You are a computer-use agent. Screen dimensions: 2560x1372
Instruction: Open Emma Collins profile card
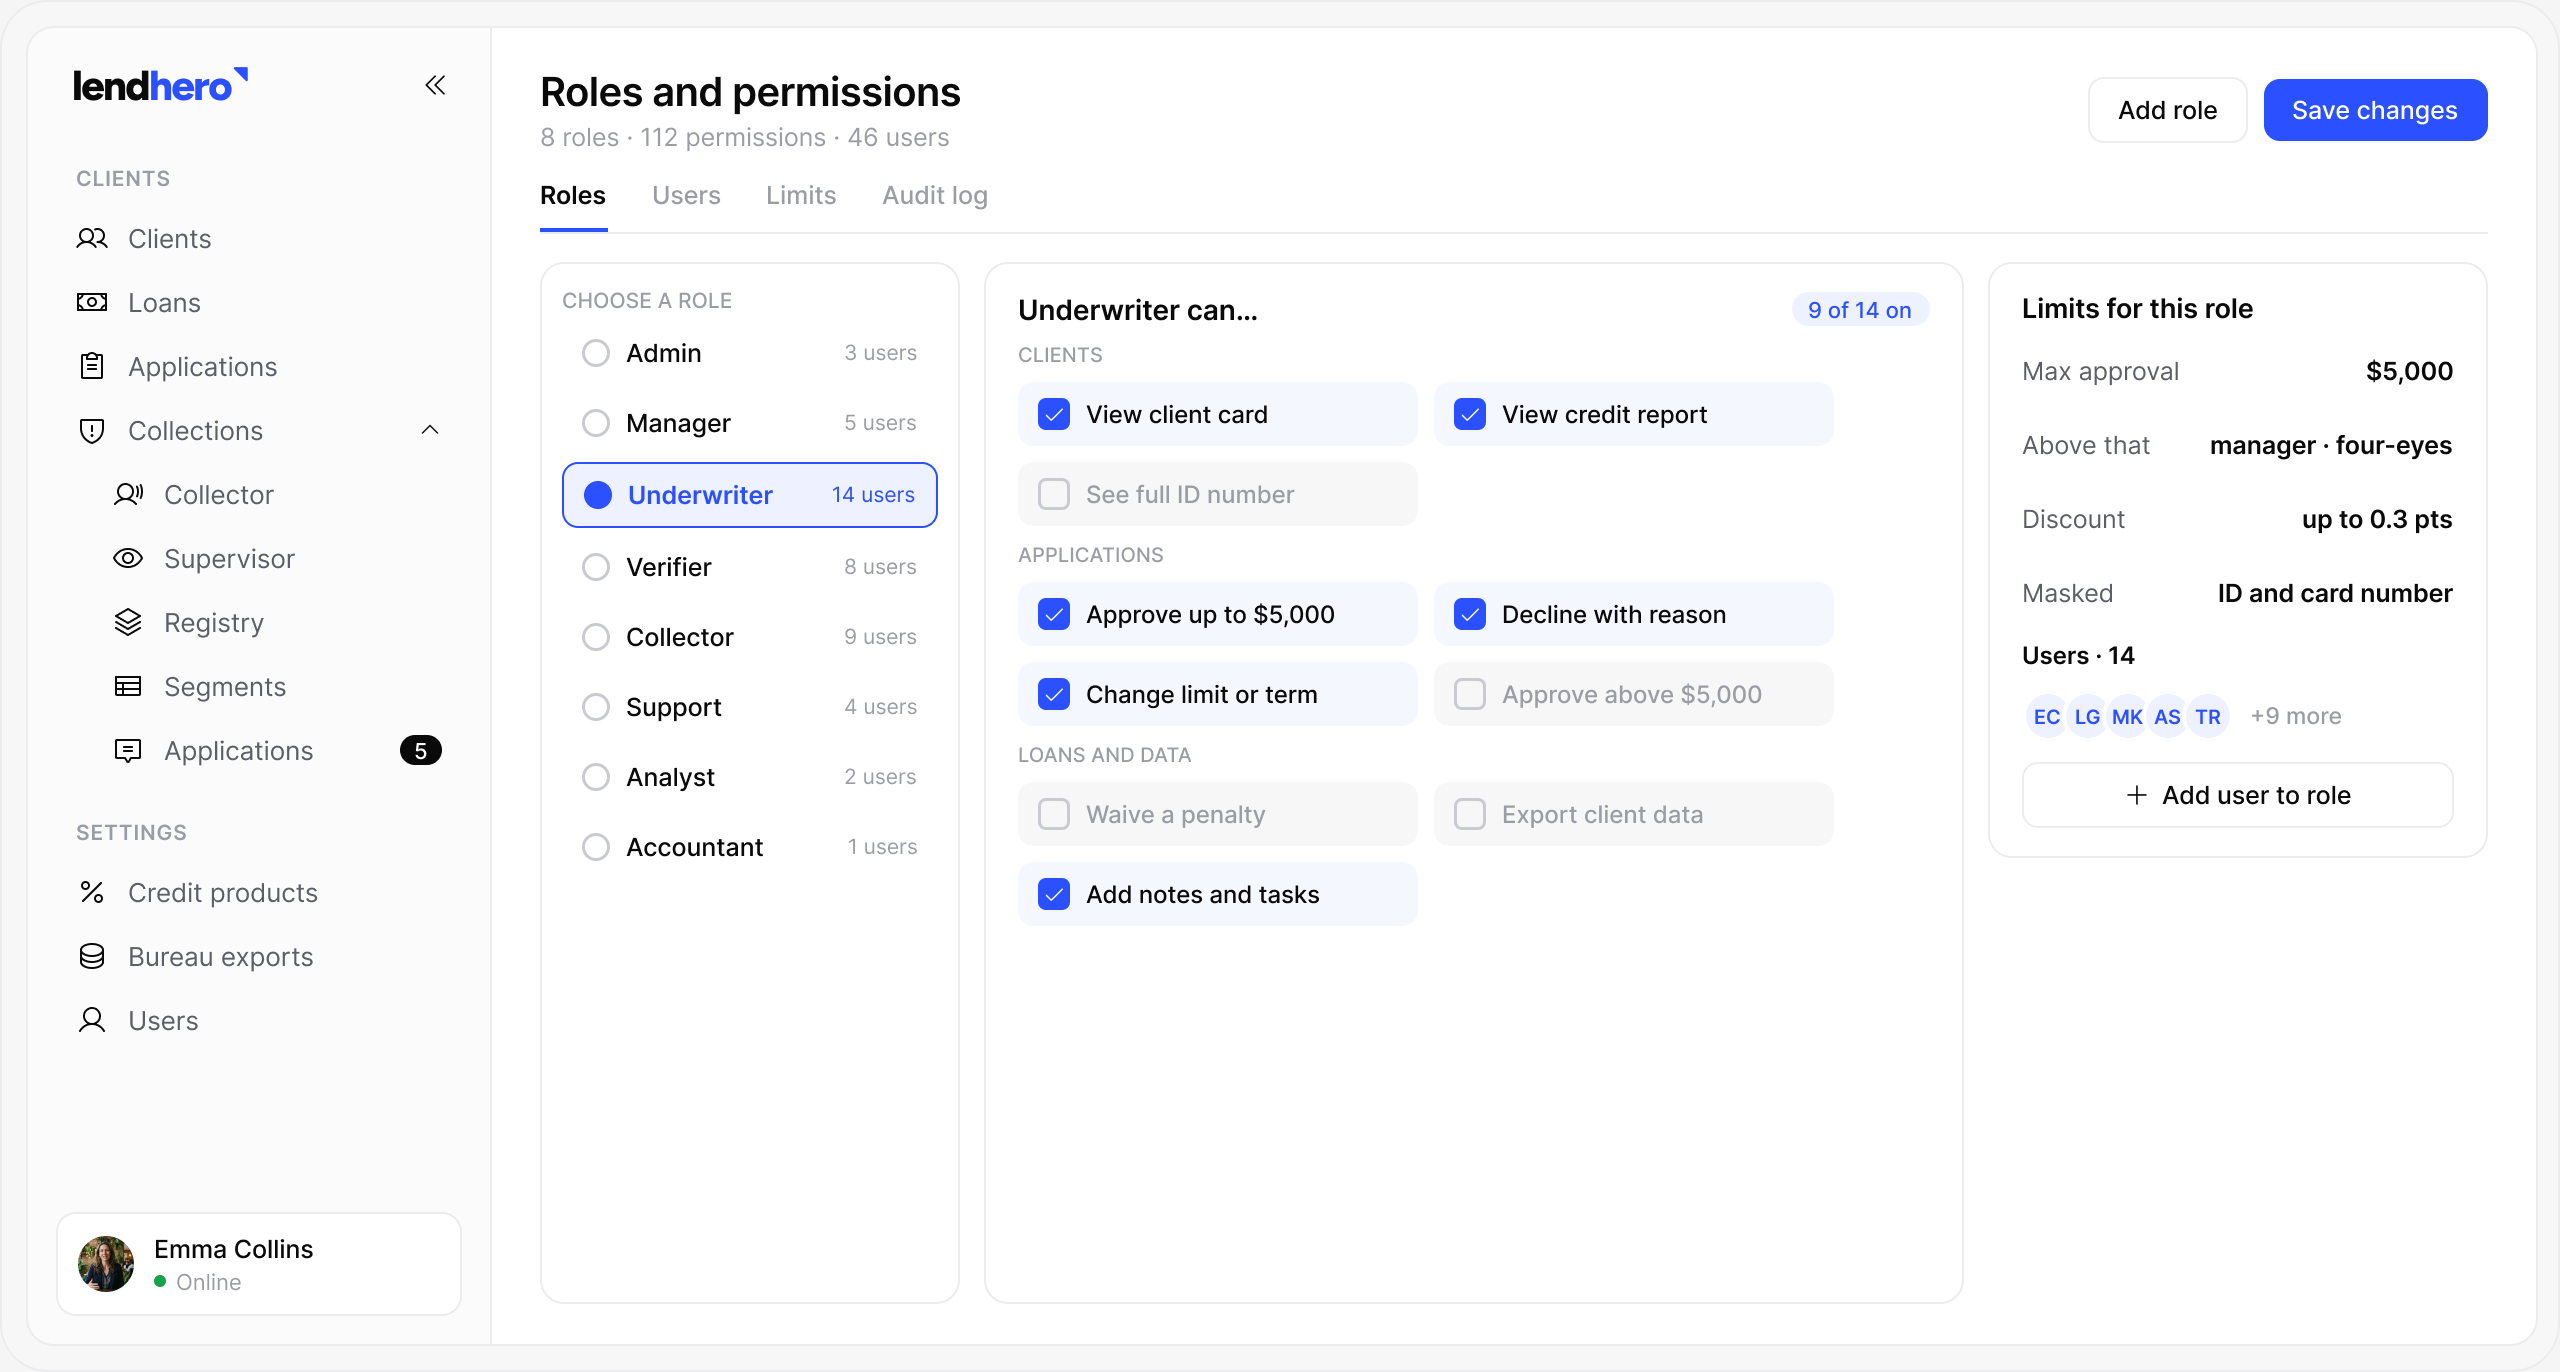click(259, 1264)
